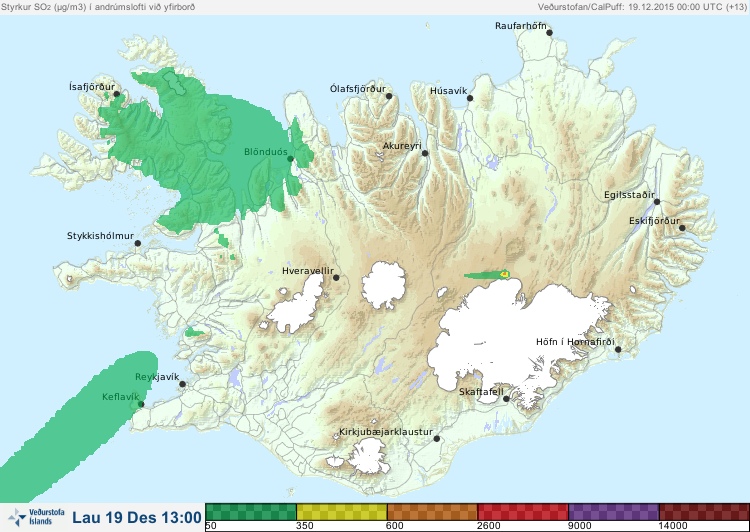
Task: Select the dark red 14000 legend swatch
Action: [704, 512]
